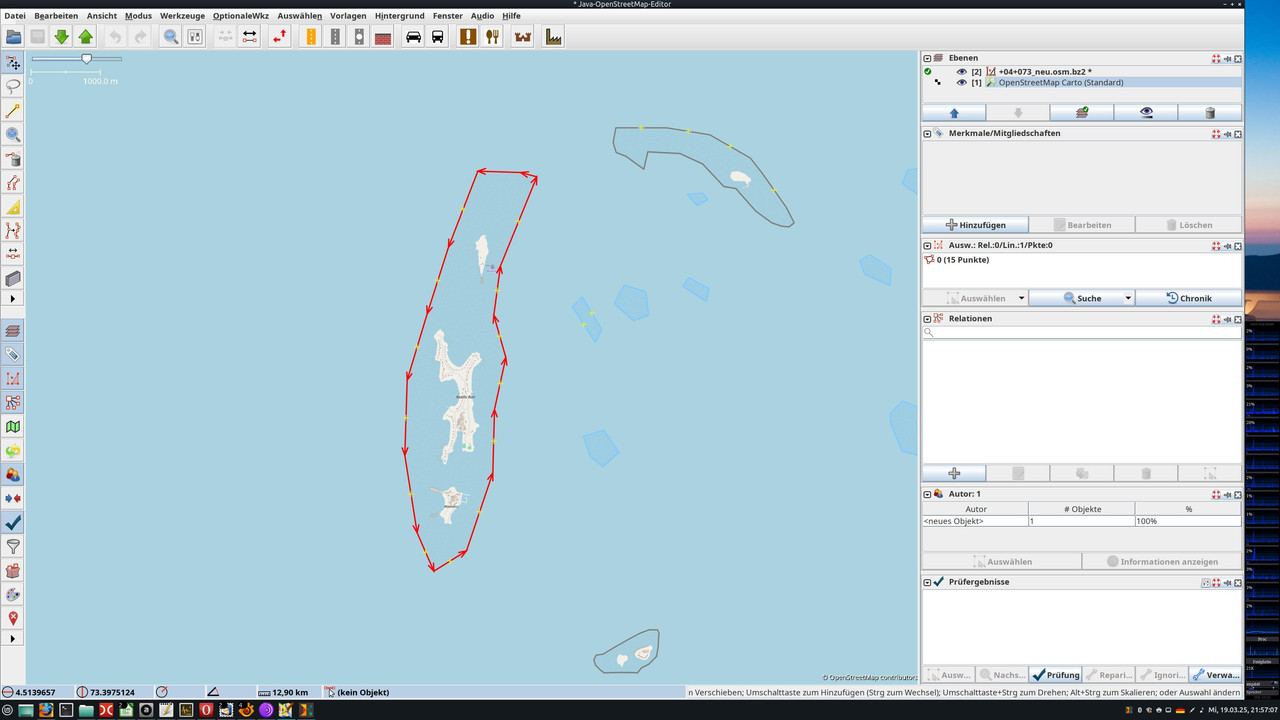Collapse the Relationen panel
This screenshot has width=1280, height=720.
pos(927,319)
